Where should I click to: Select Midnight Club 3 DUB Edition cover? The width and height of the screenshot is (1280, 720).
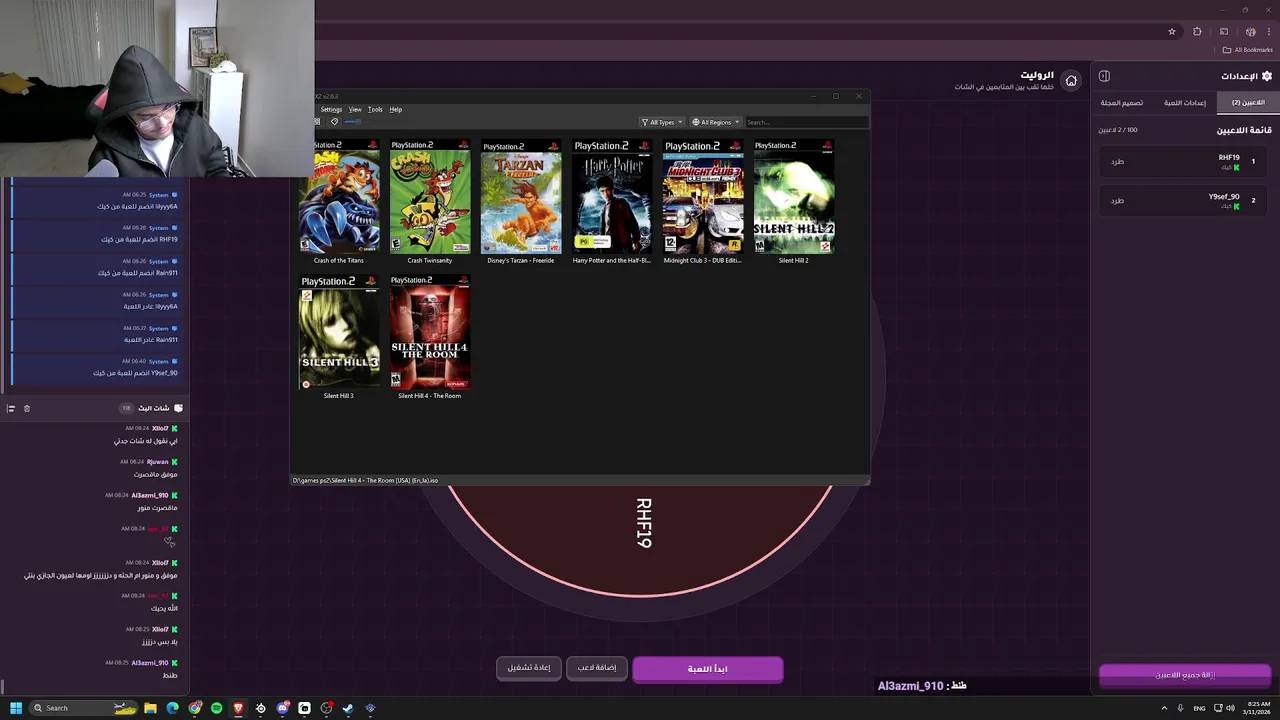(x=703, y=196)
